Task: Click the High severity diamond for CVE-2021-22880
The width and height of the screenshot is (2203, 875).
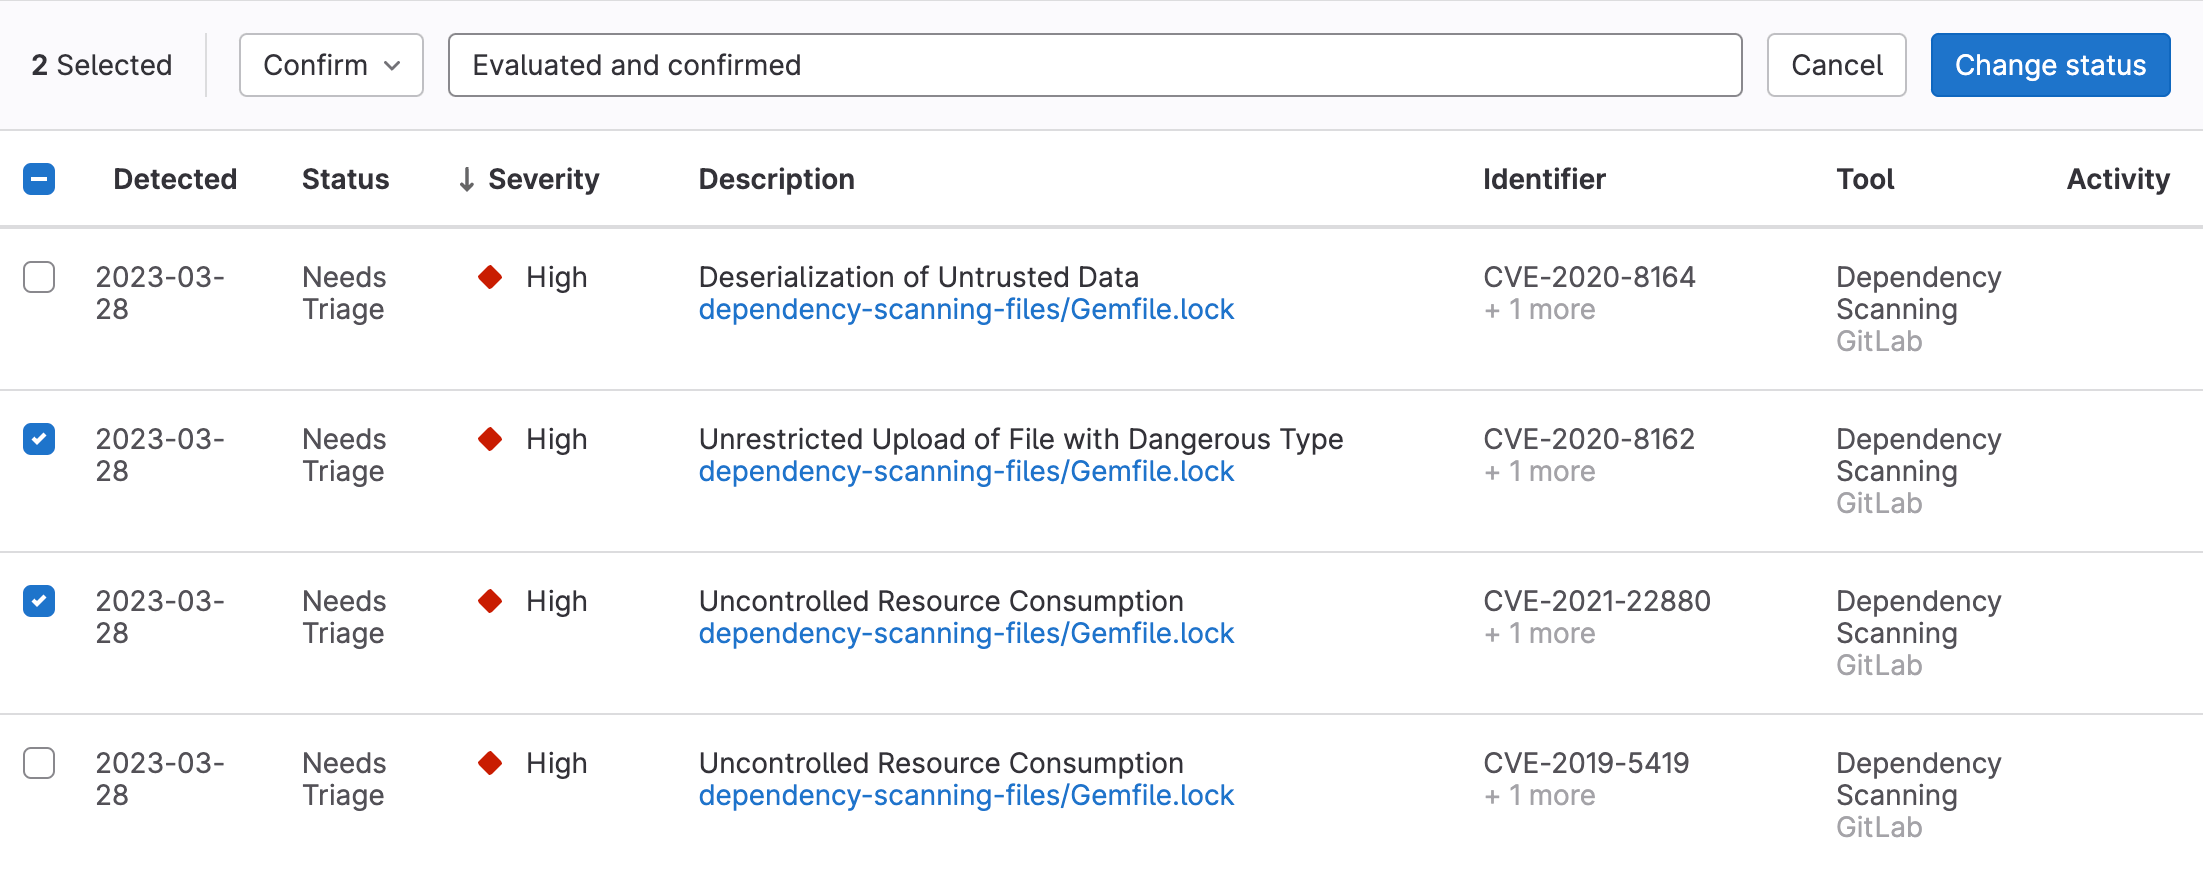Action: [x=490, y=601]
